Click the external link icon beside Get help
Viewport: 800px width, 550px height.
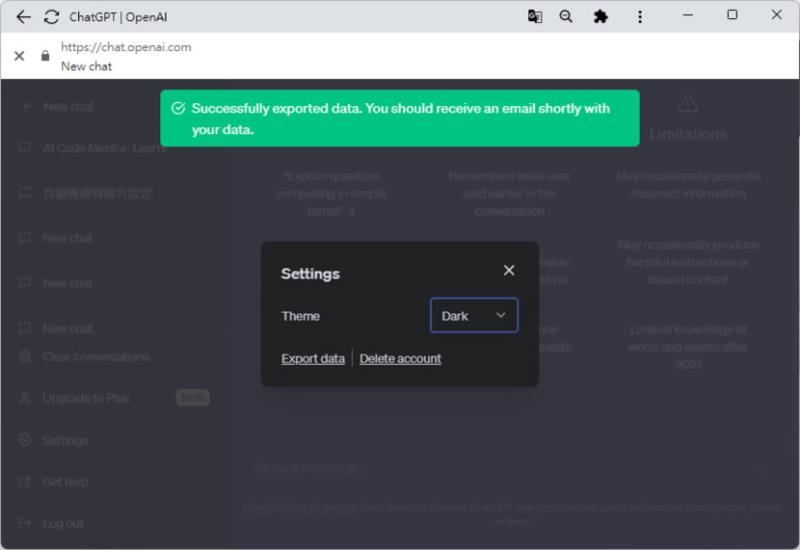click(25, 482)
